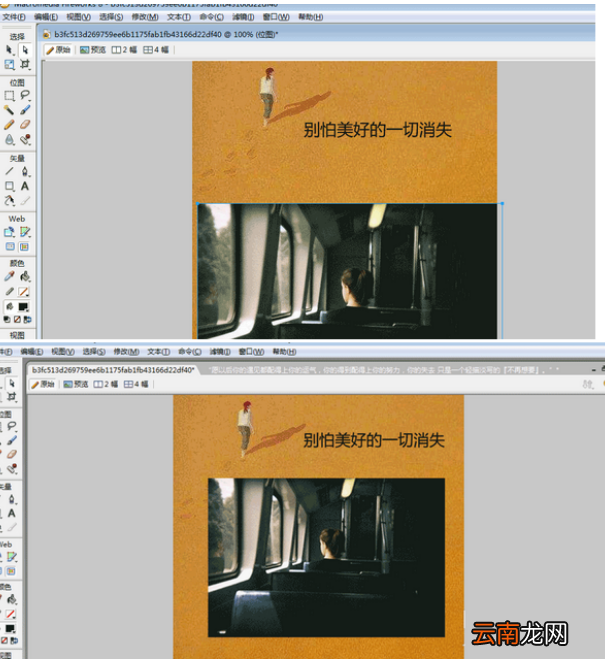Select the Slice tool in upper window
The image size is (605, 662).
point(25,232)
